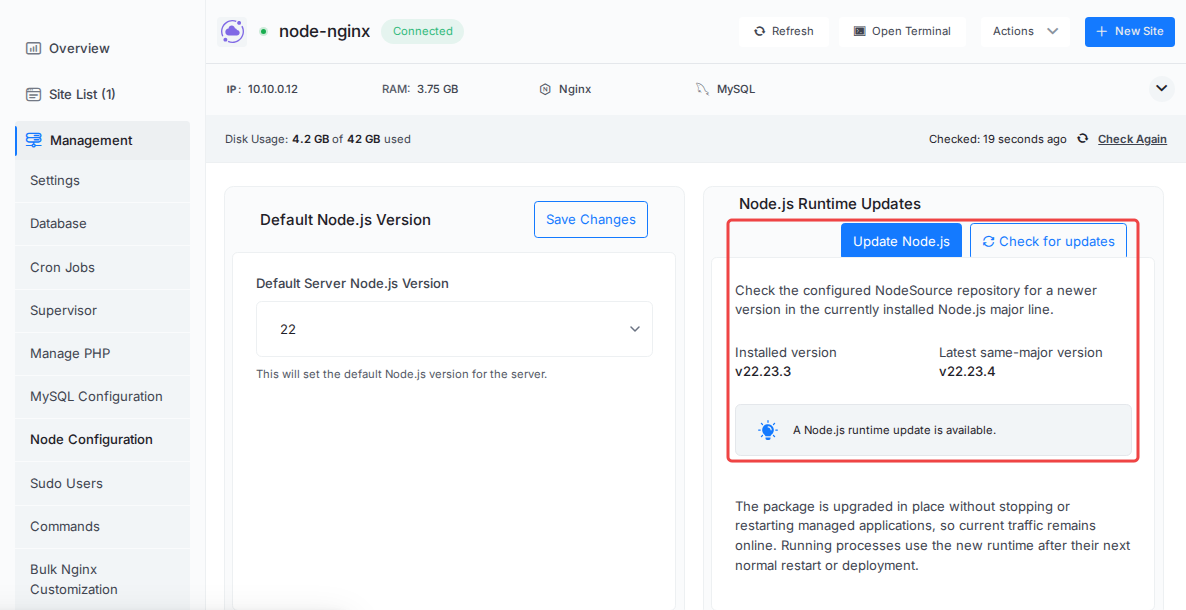Open MySQL Configuration
Image resolution: width=1186 pixels, height=610 pixels.
(x=102, y=397)
